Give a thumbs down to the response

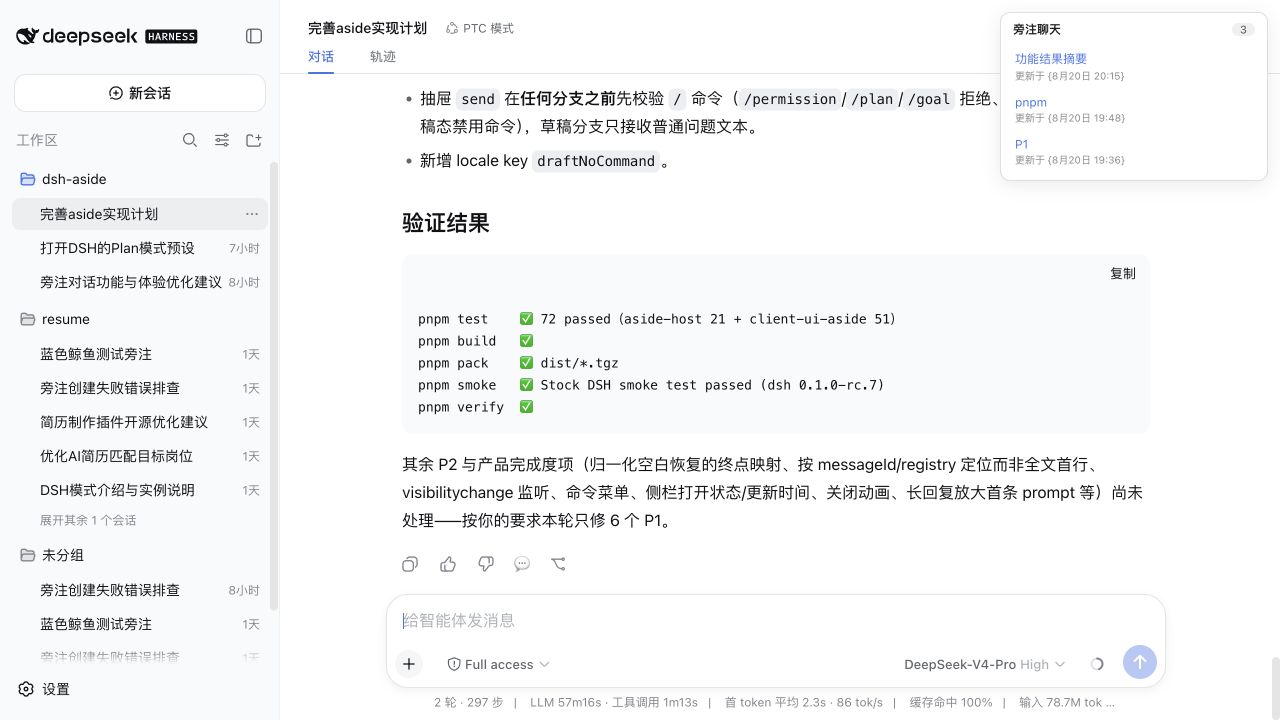point(486,564)
